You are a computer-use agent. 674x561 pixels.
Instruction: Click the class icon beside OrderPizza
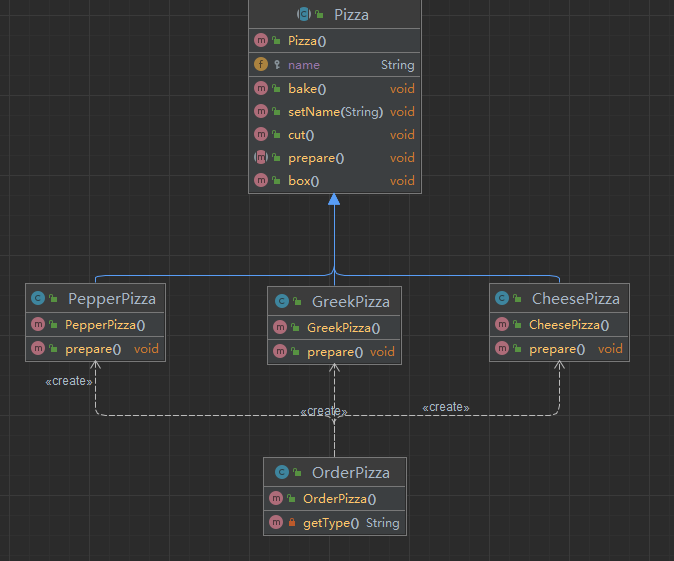pos(282,472)
